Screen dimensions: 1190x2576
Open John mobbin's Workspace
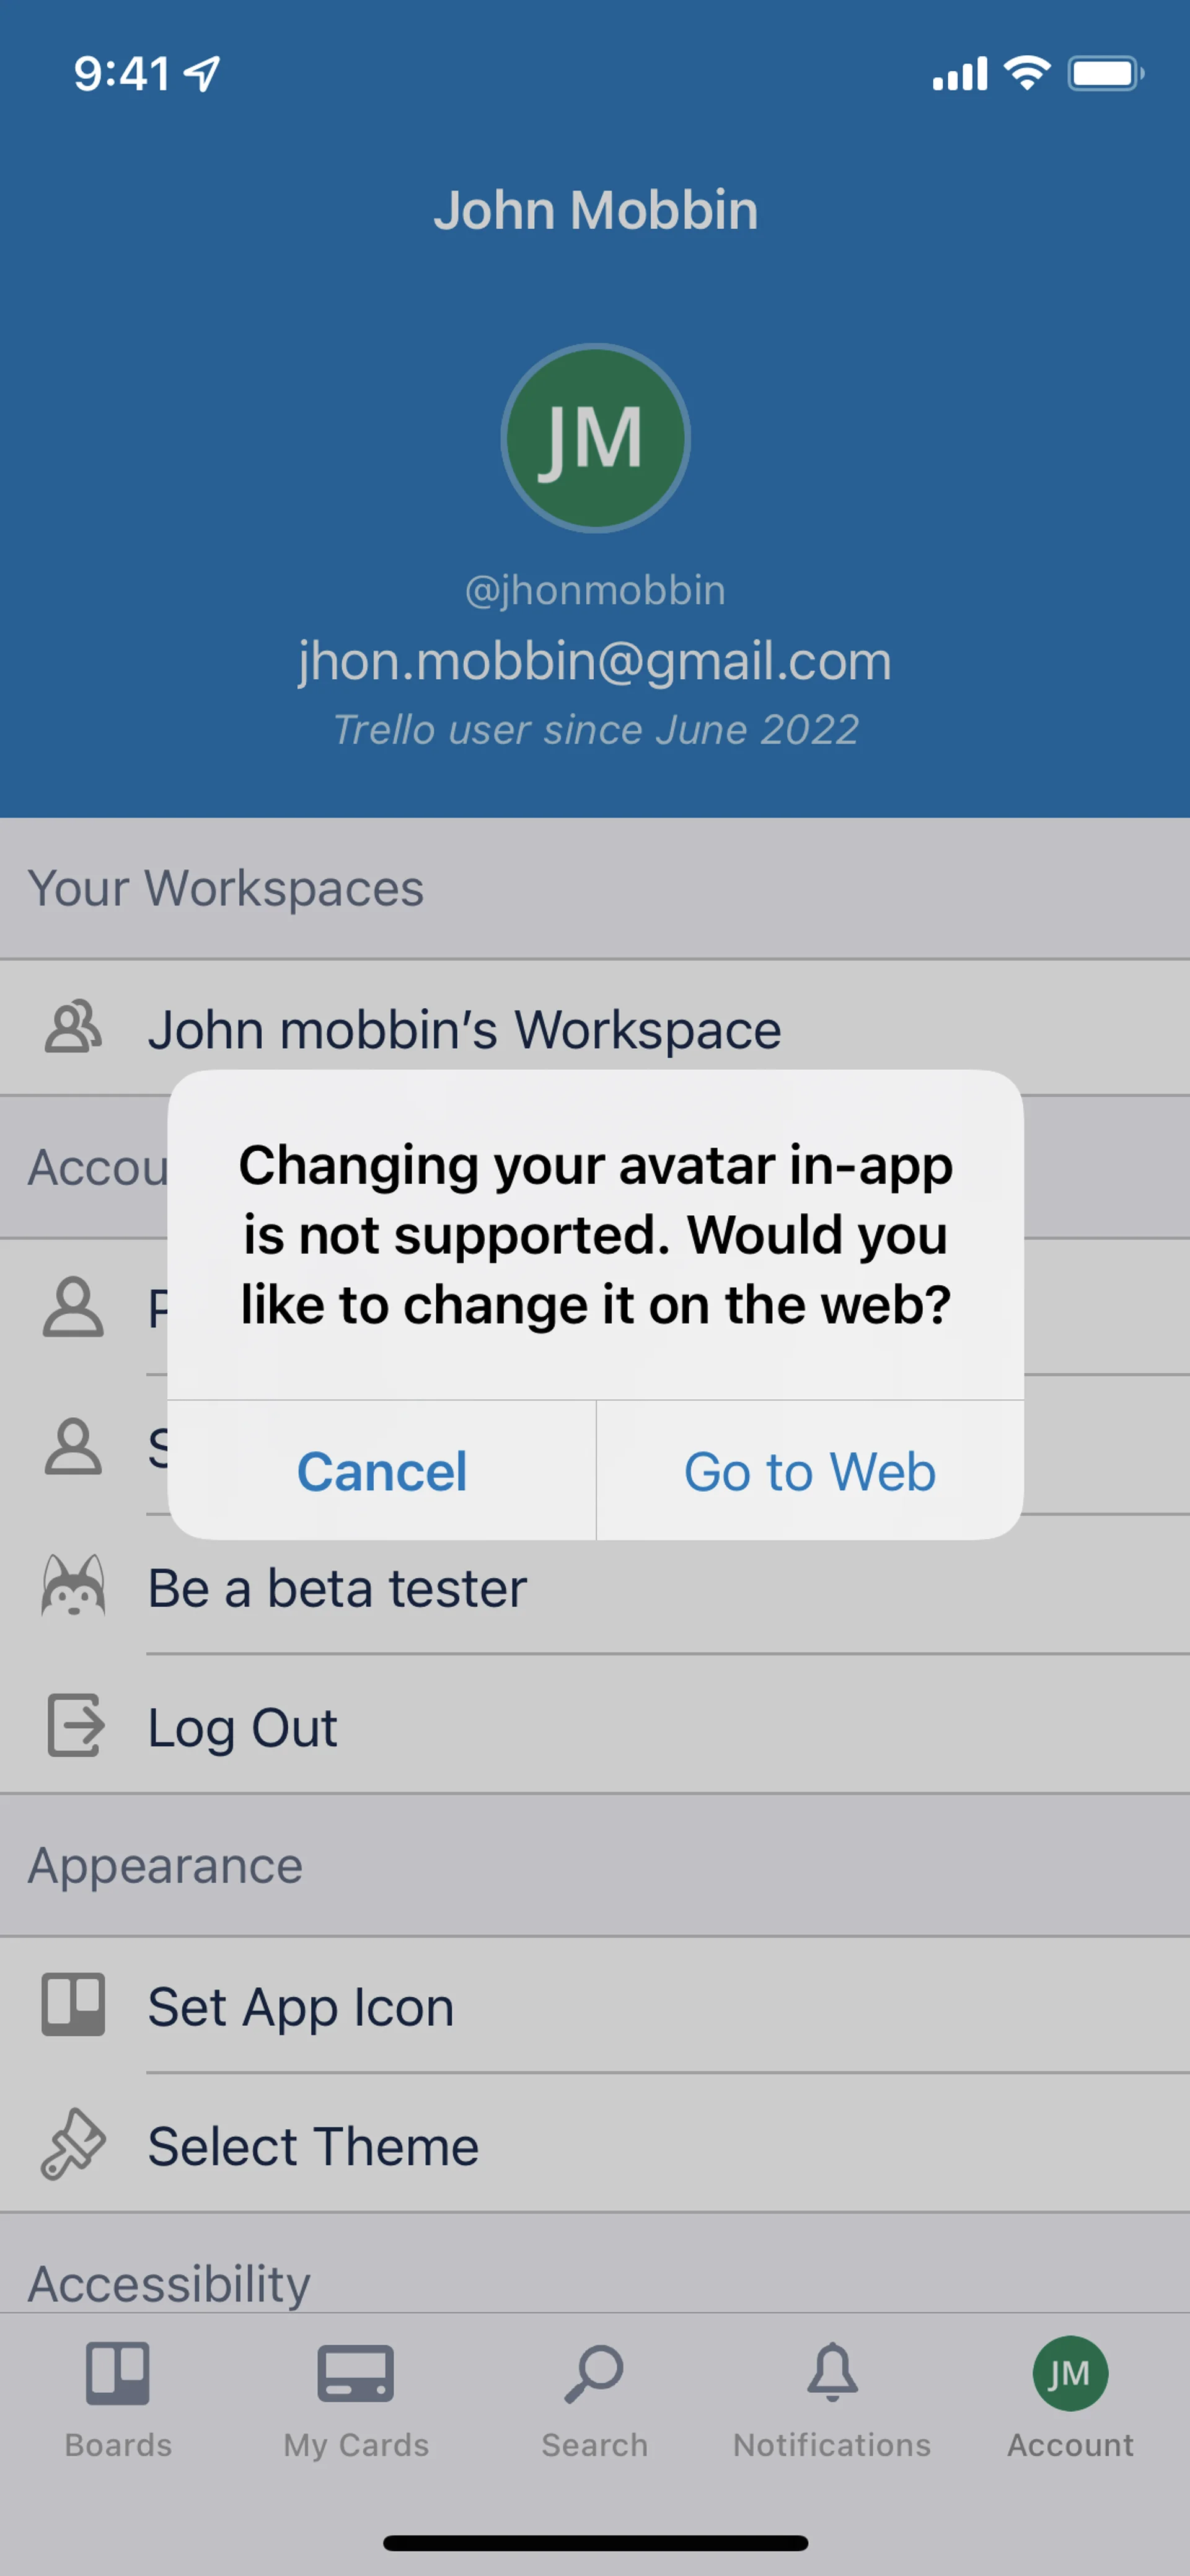464,1030
